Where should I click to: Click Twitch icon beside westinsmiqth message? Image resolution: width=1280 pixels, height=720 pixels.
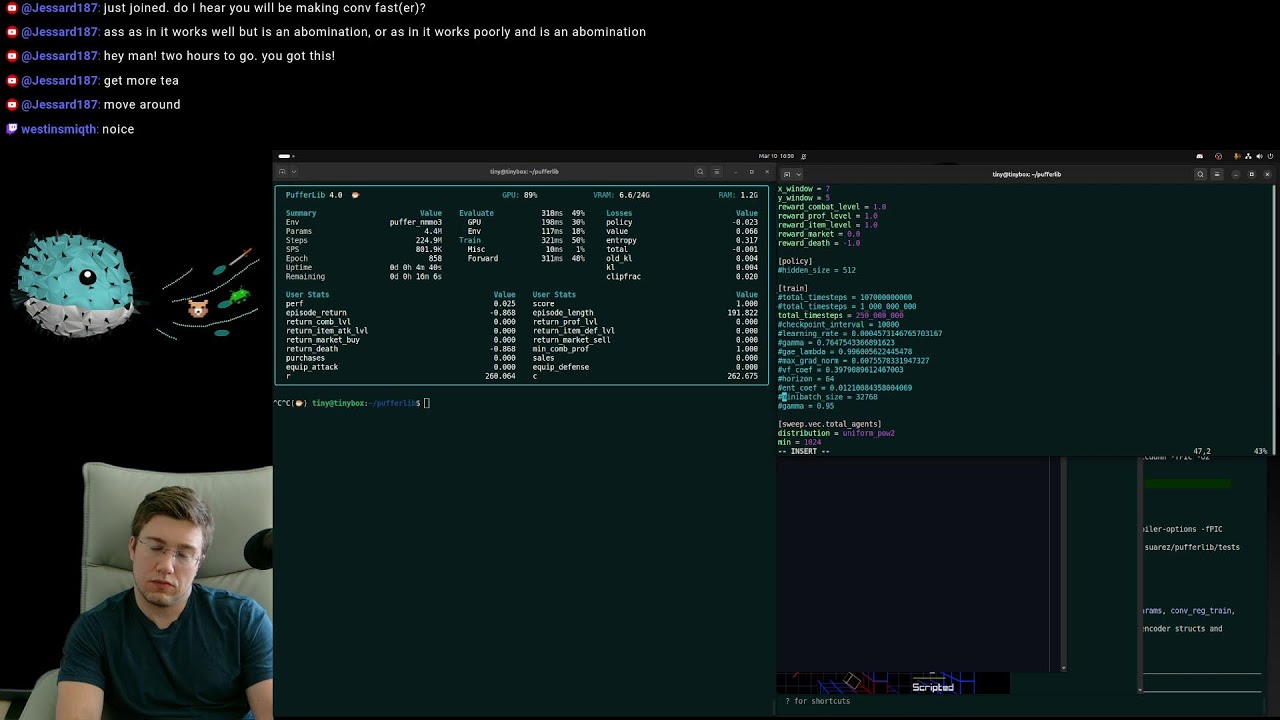[12, 129]
